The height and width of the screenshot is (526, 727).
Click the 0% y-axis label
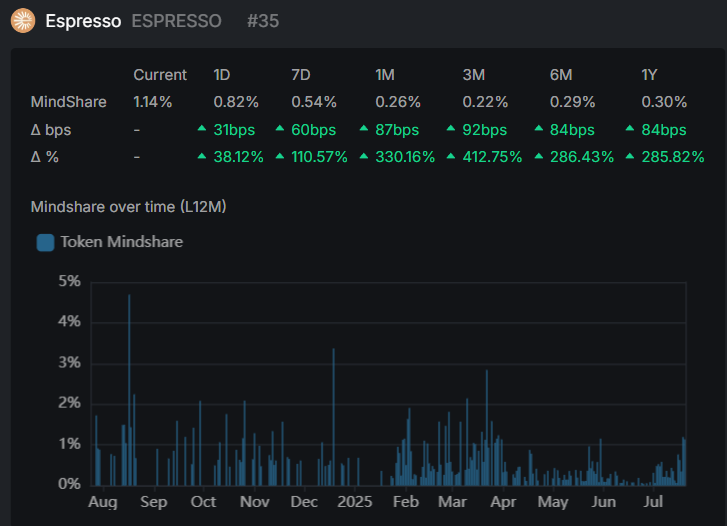(70, 484)
